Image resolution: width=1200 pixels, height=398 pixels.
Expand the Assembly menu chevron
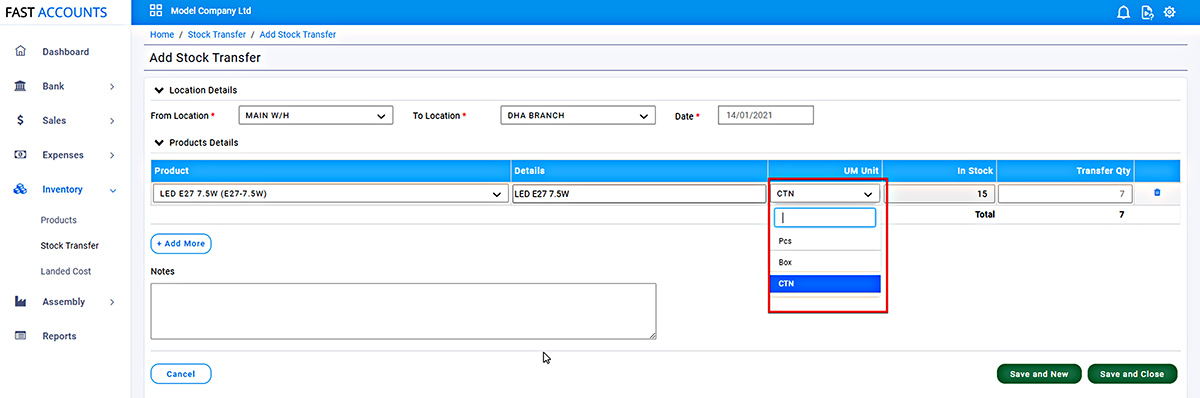[x=112, y=302]
